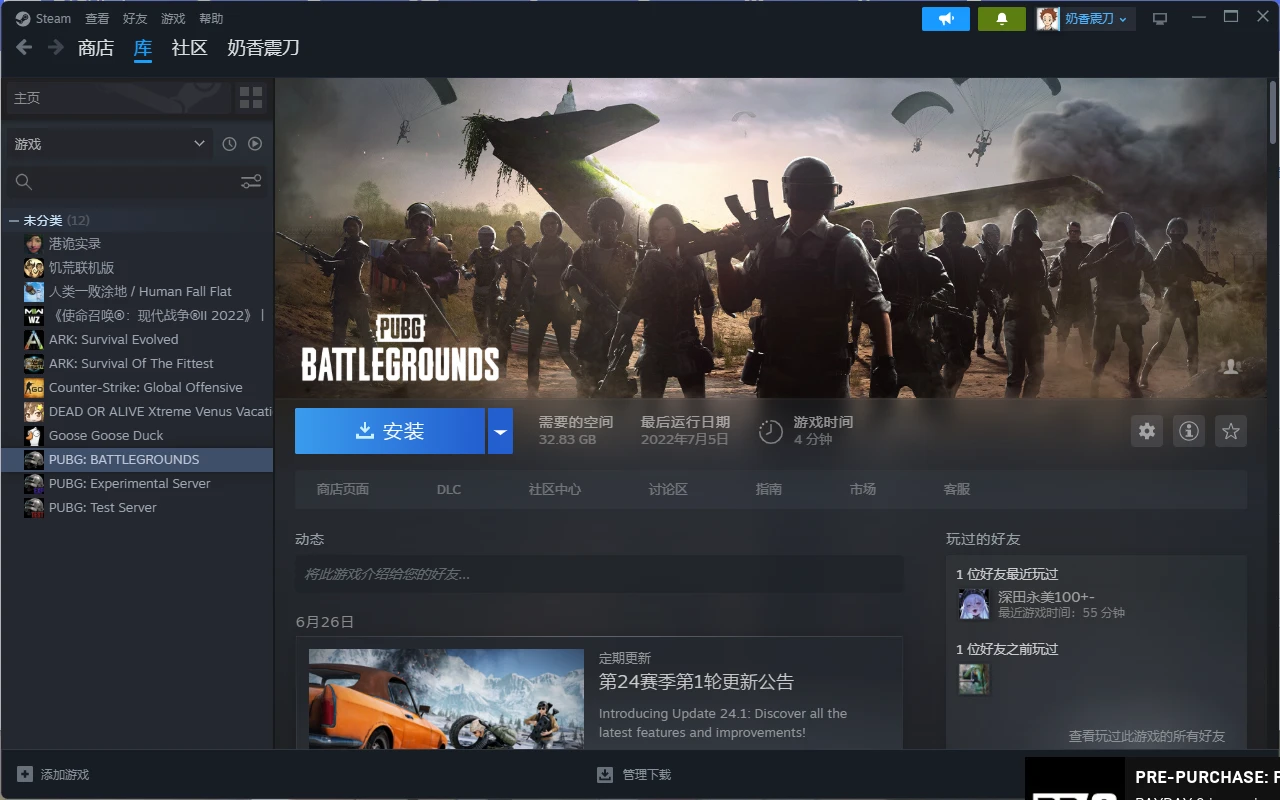Open the 查看 menu
Image resolution: width=1280 pixels, height=800 pixels.
point(97,18)
